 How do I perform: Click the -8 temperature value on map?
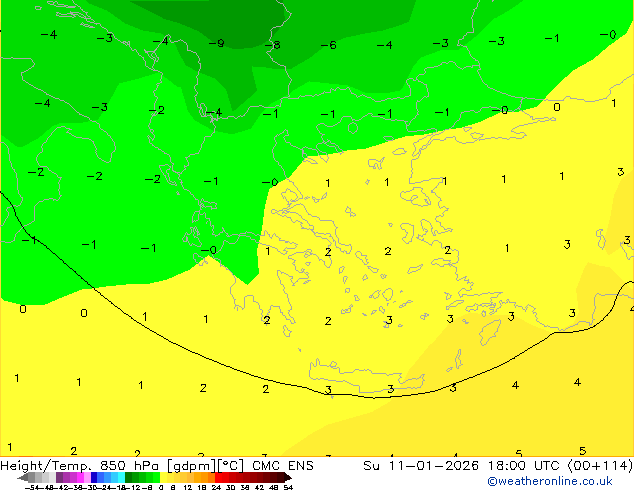point(273,44)
